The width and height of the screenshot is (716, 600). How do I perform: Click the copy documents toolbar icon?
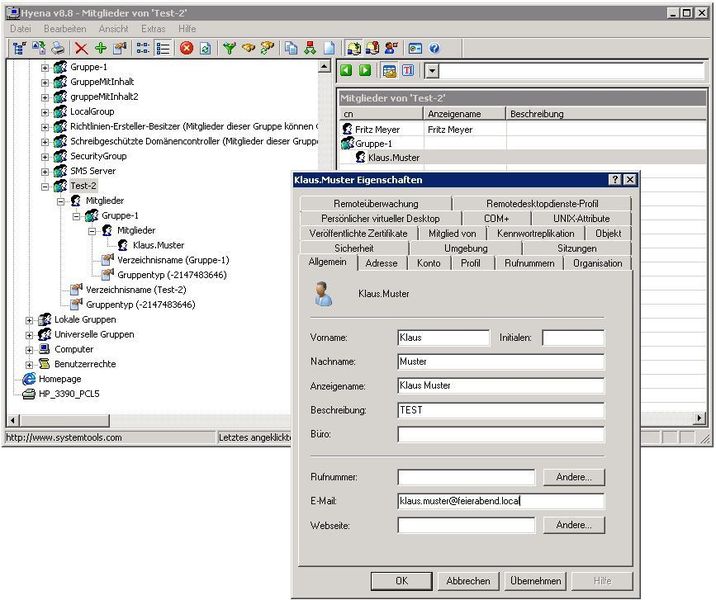pos(291,48)
